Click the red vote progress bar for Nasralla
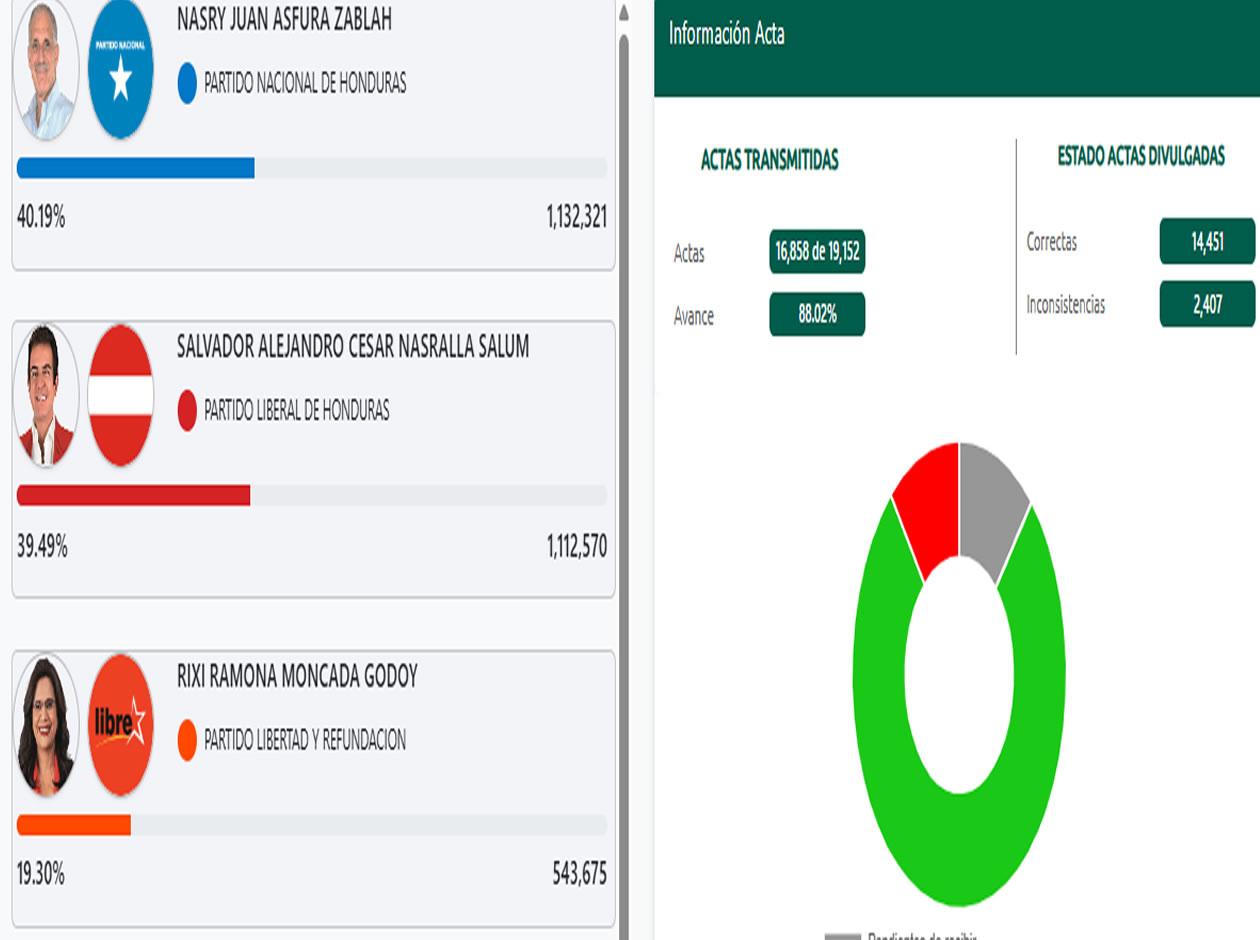Screen dimensions: 1260x940 134,495
